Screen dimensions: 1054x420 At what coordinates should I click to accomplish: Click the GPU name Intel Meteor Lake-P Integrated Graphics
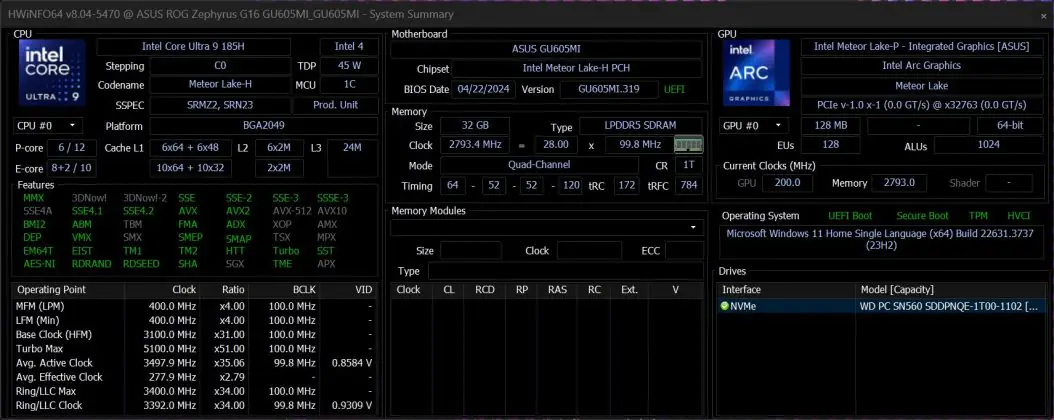[x=921, y=46]
